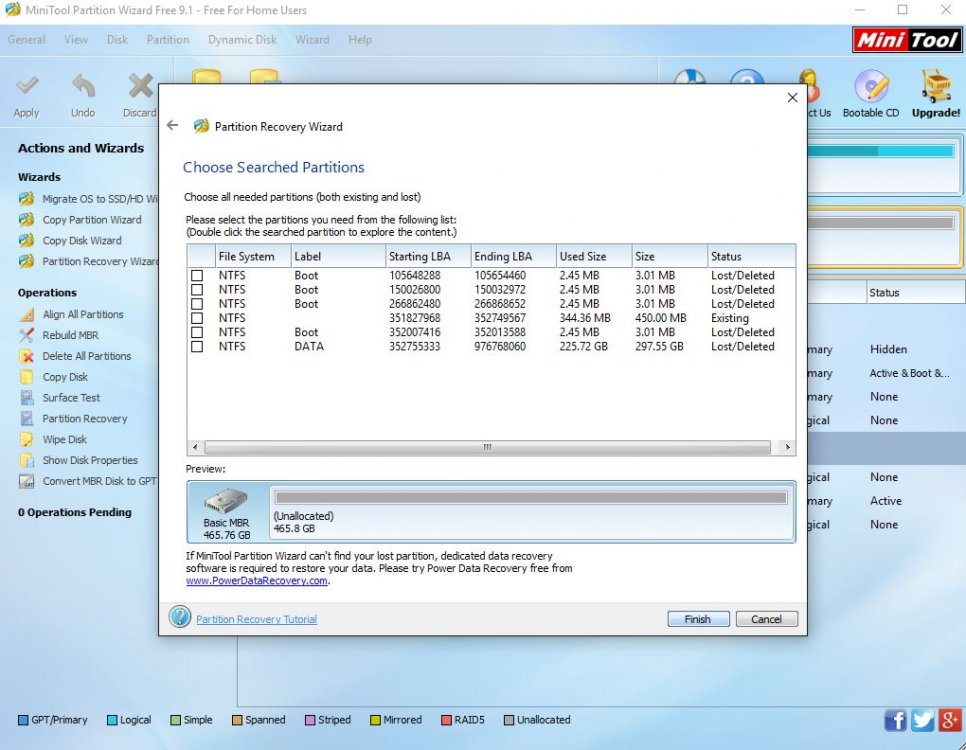
Task: Open Migrate OS to SSD/HD wizard
Action: 98,199
